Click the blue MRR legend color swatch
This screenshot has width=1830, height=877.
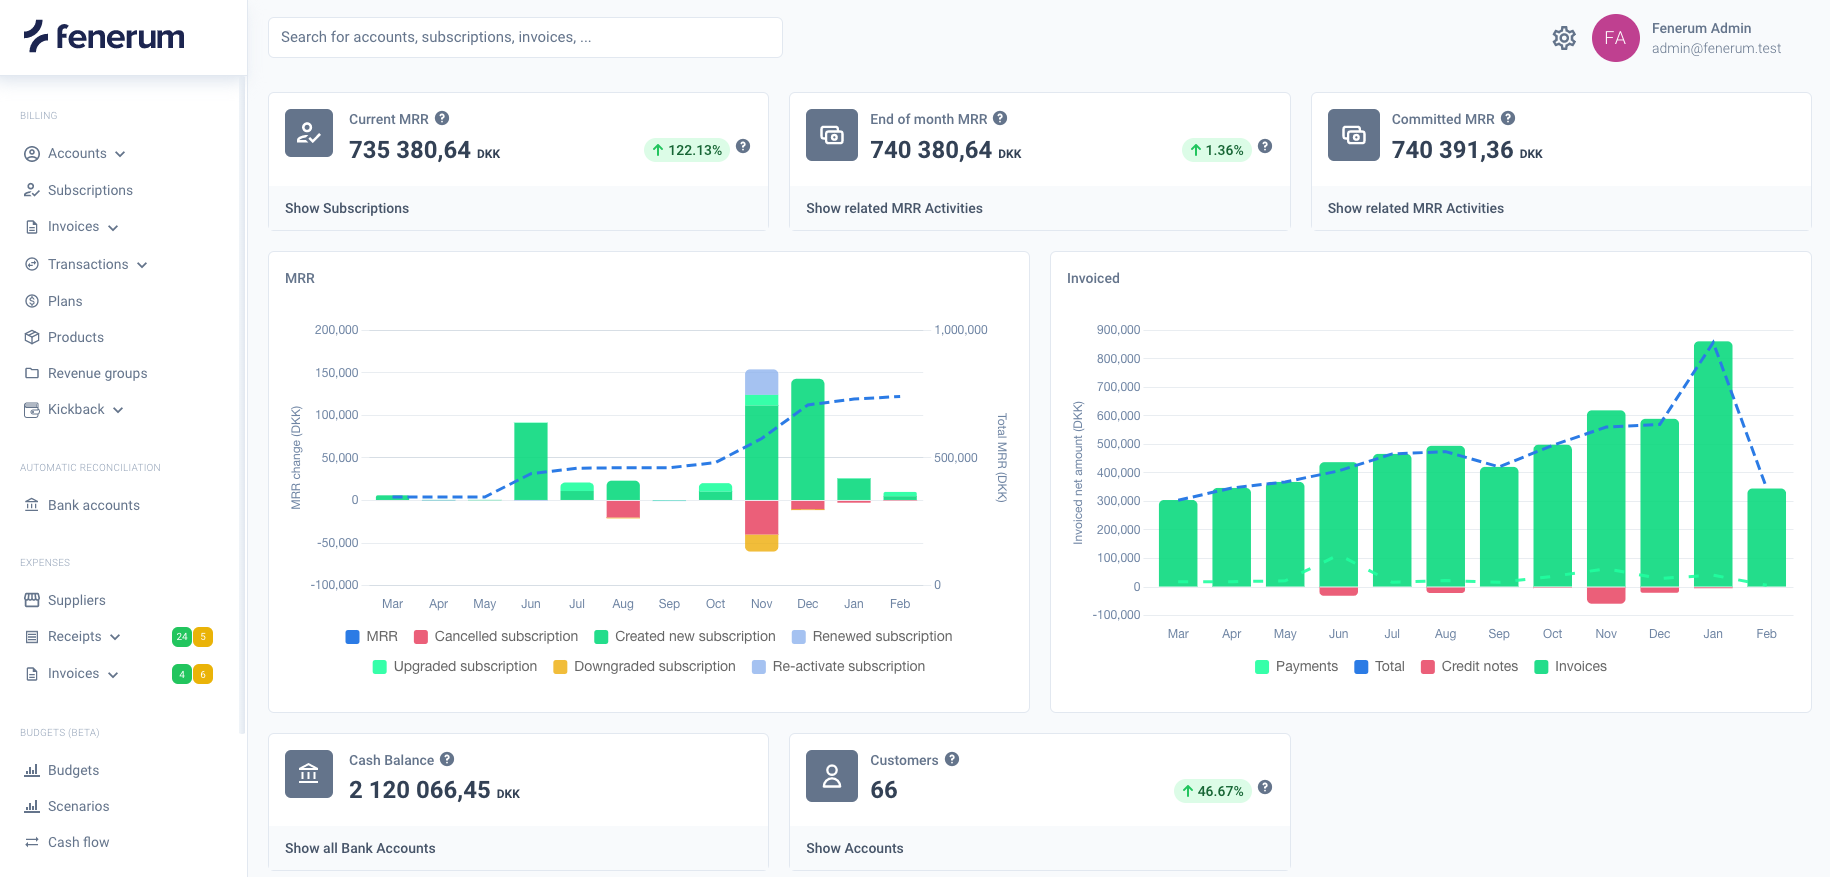[352, 636]
